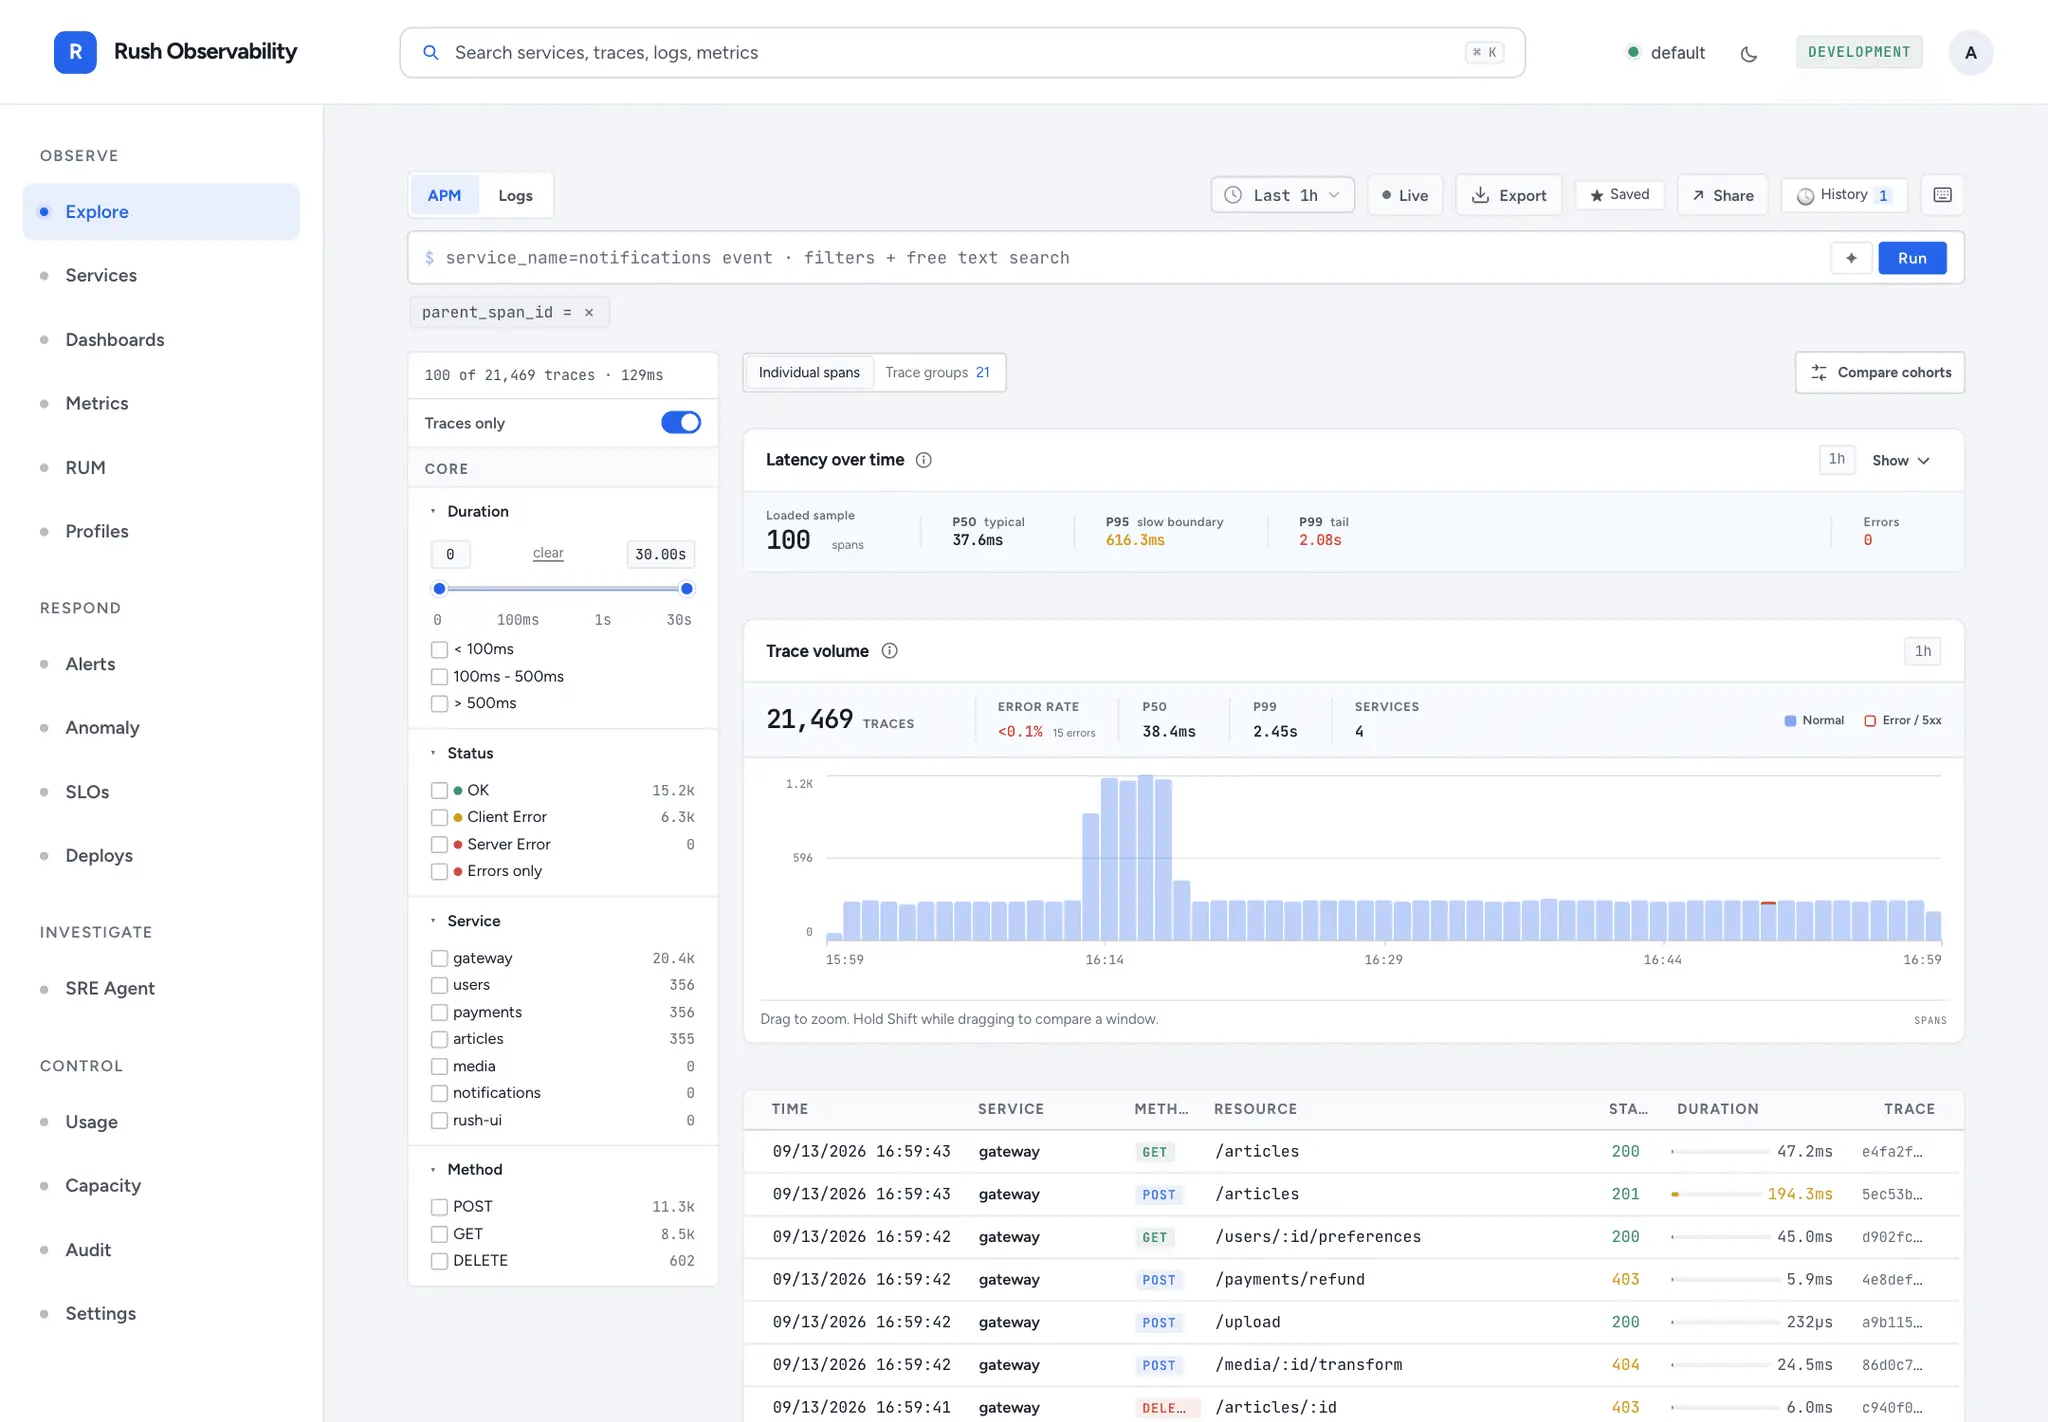Click the History clock icon
The height and width of the screenshot is (1422, 2048).
1805,196
